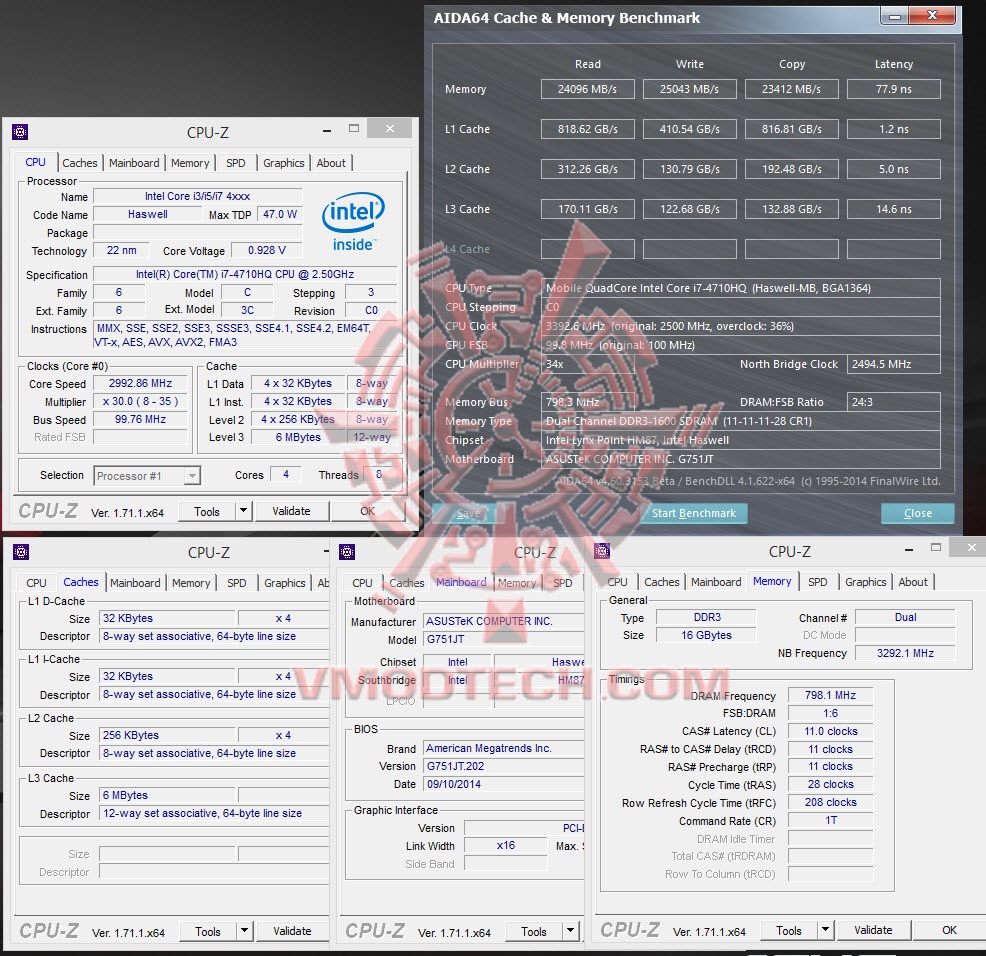Click CAS# Latency 11.0 clocks value

[x=831, y=731]
